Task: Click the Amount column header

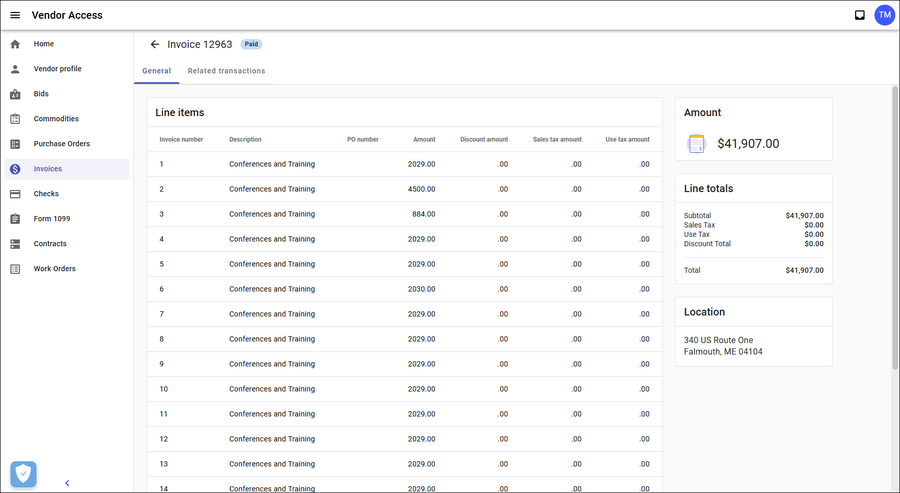Action: pos(424,139)
